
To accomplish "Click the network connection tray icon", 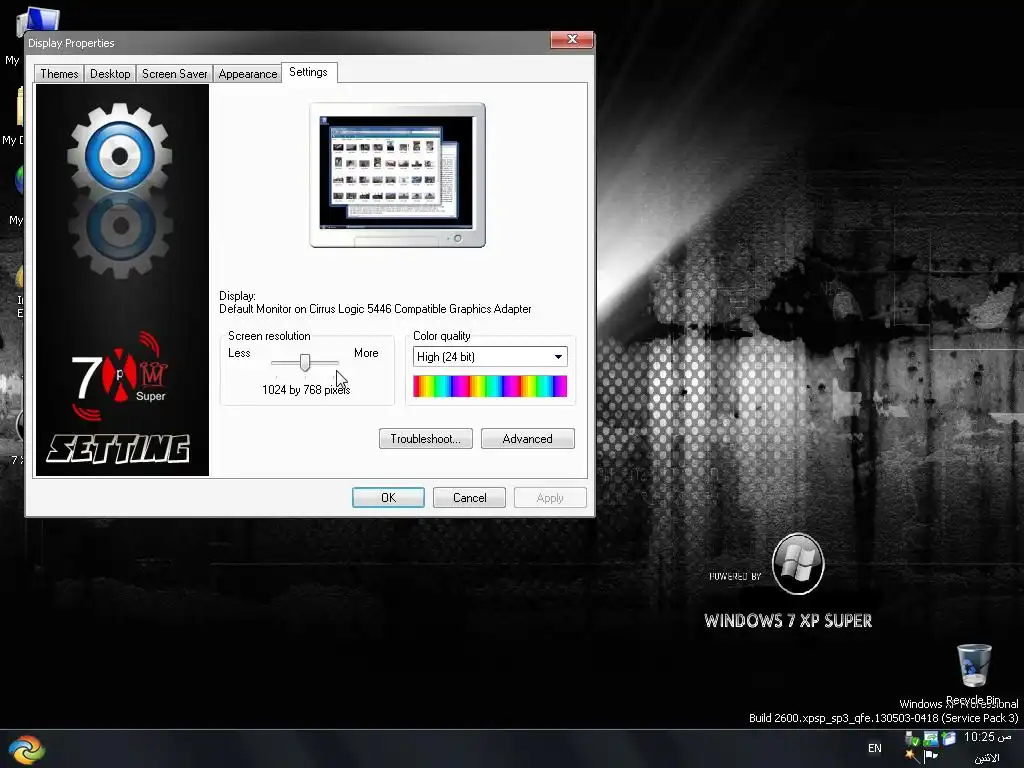I will 931,739.
